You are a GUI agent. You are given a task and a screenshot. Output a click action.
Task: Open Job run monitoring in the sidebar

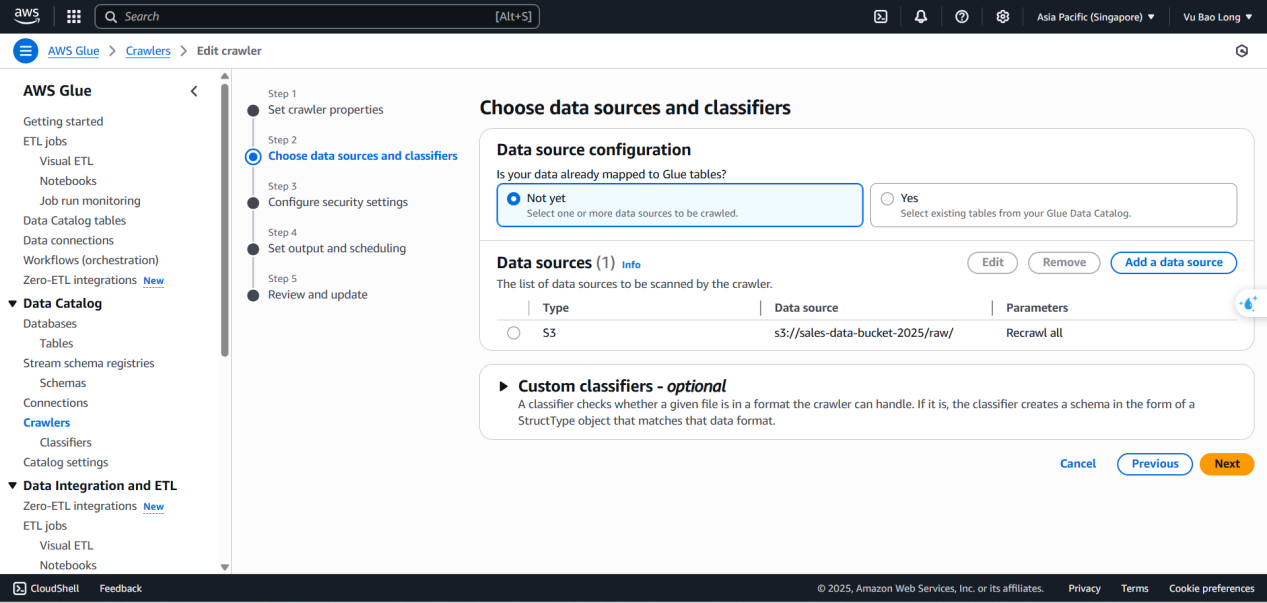point(90,201)
